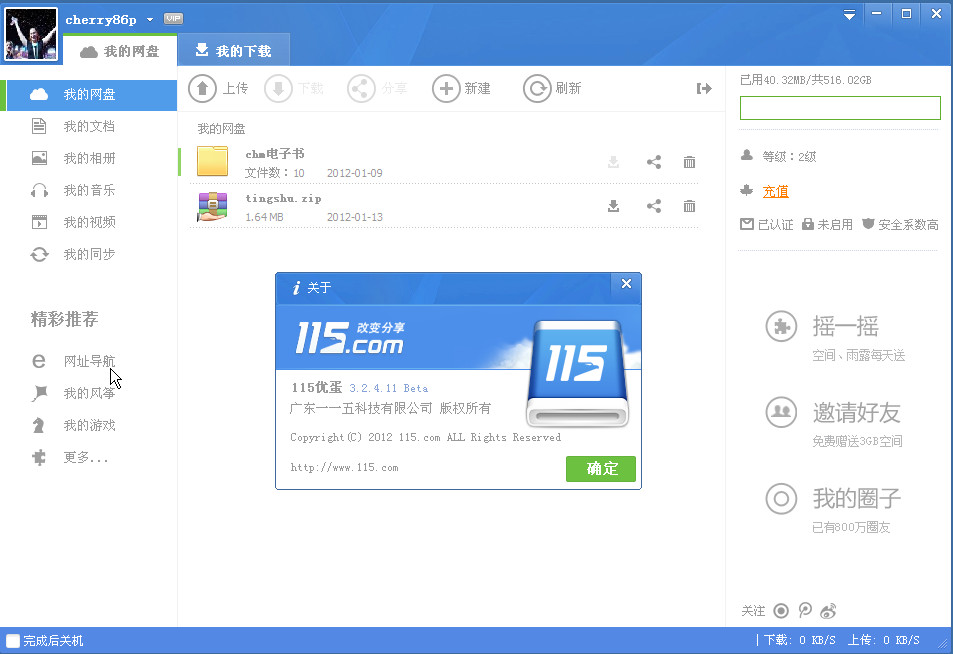Click the 充值 recharge link
The width and height of the screenshot is (953, 654).
(776, 191)
